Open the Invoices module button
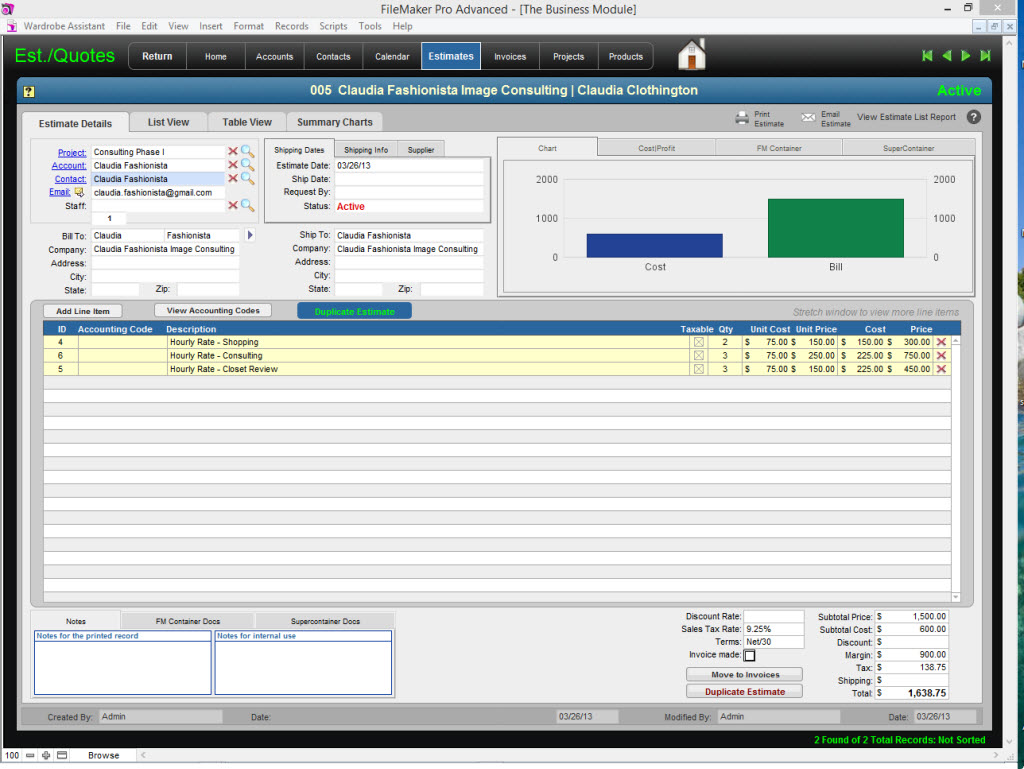This screenshot has height=769, width=1024. point(509,56)
